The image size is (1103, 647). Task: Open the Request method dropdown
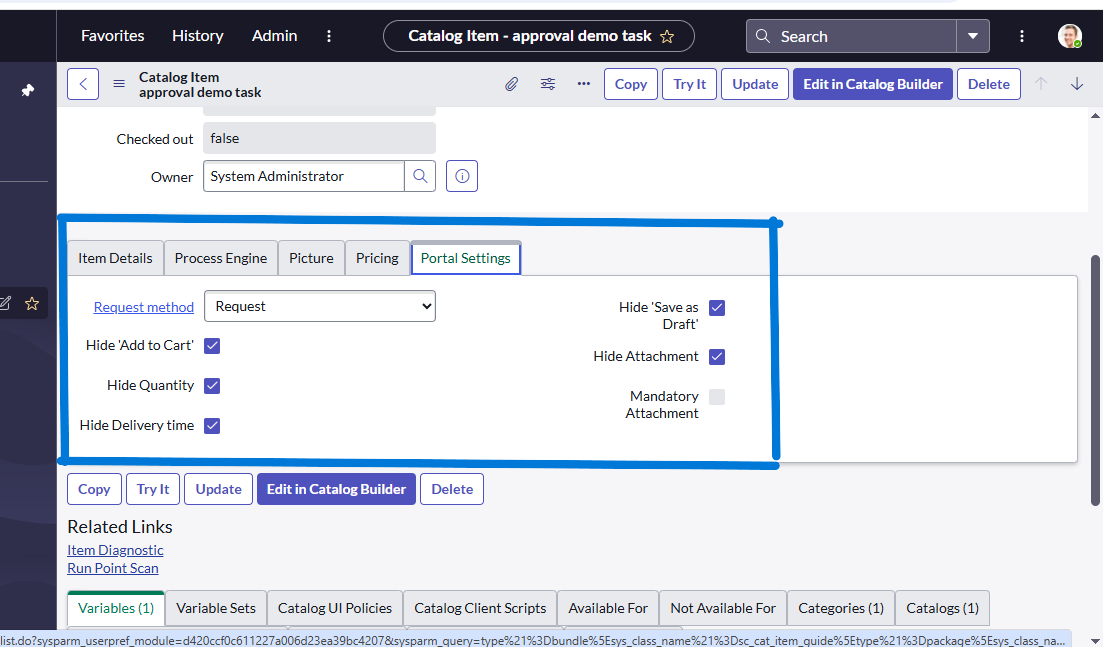click(320, 306)
